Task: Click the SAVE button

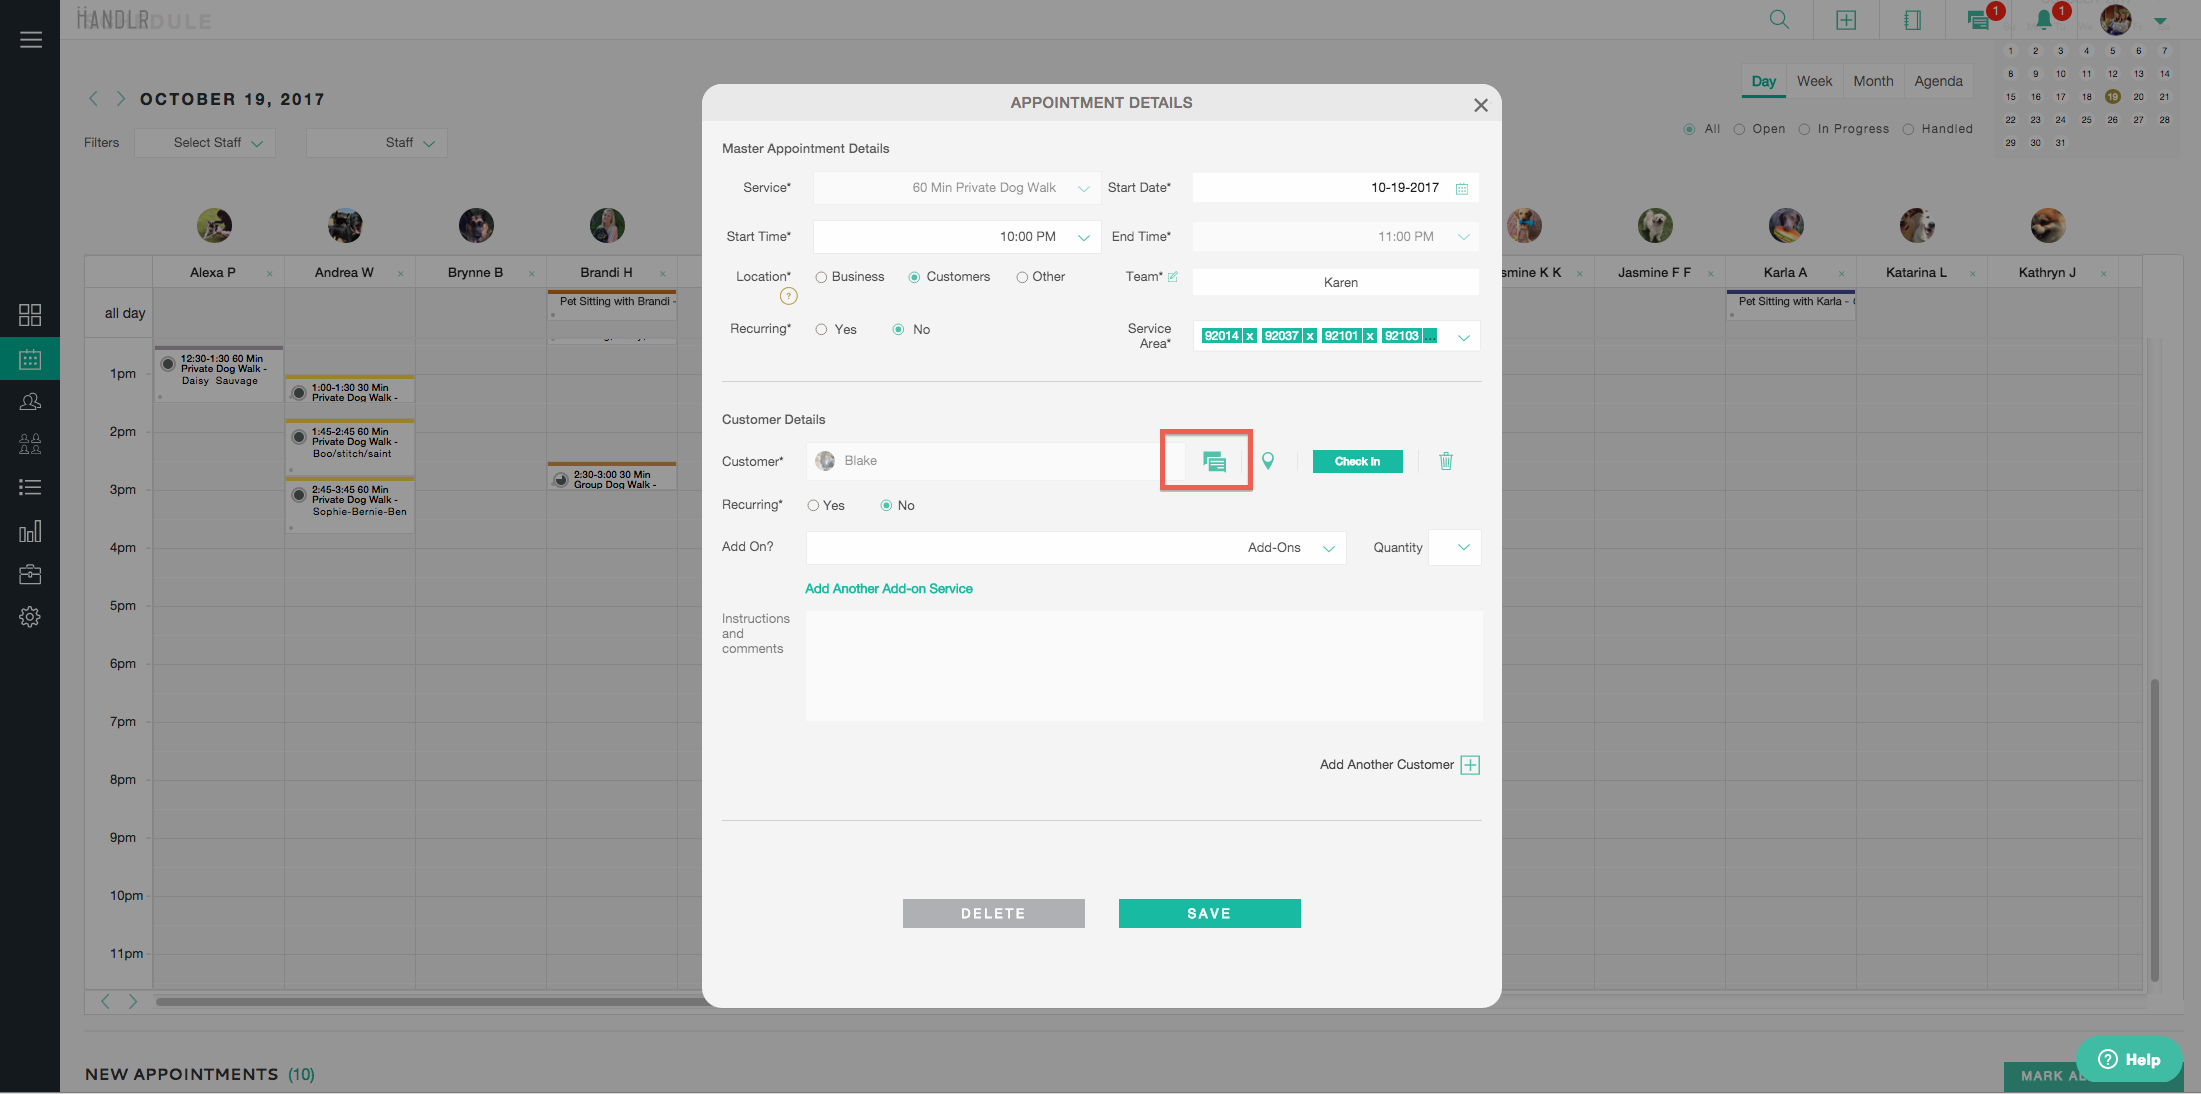Action: 1209,913
